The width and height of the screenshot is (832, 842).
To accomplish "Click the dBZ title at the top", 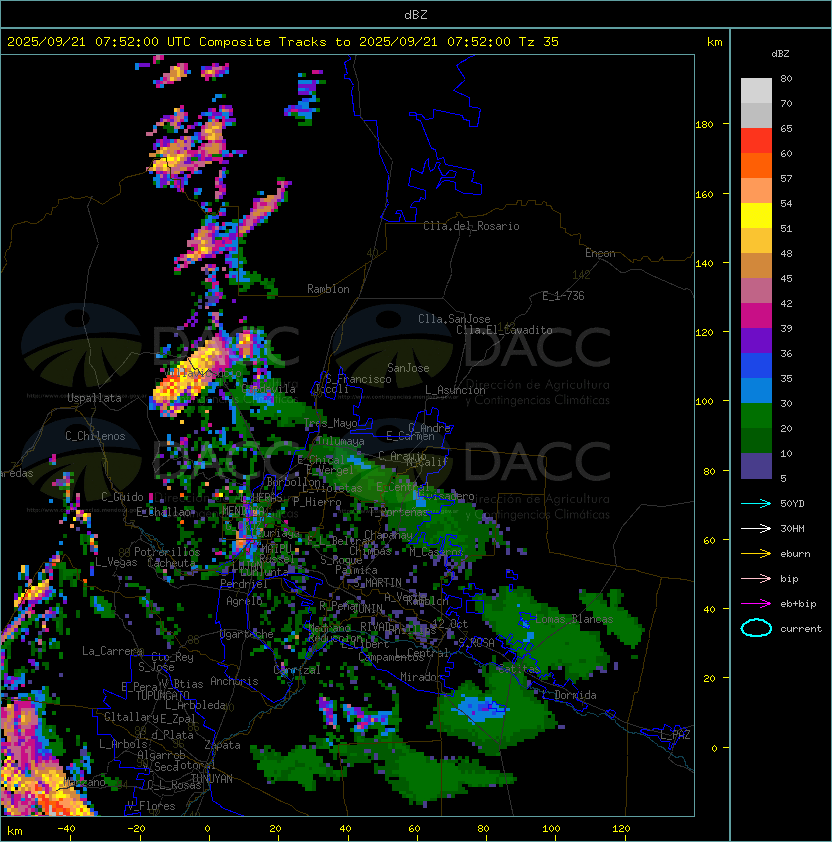I will (x=416, y=15).
